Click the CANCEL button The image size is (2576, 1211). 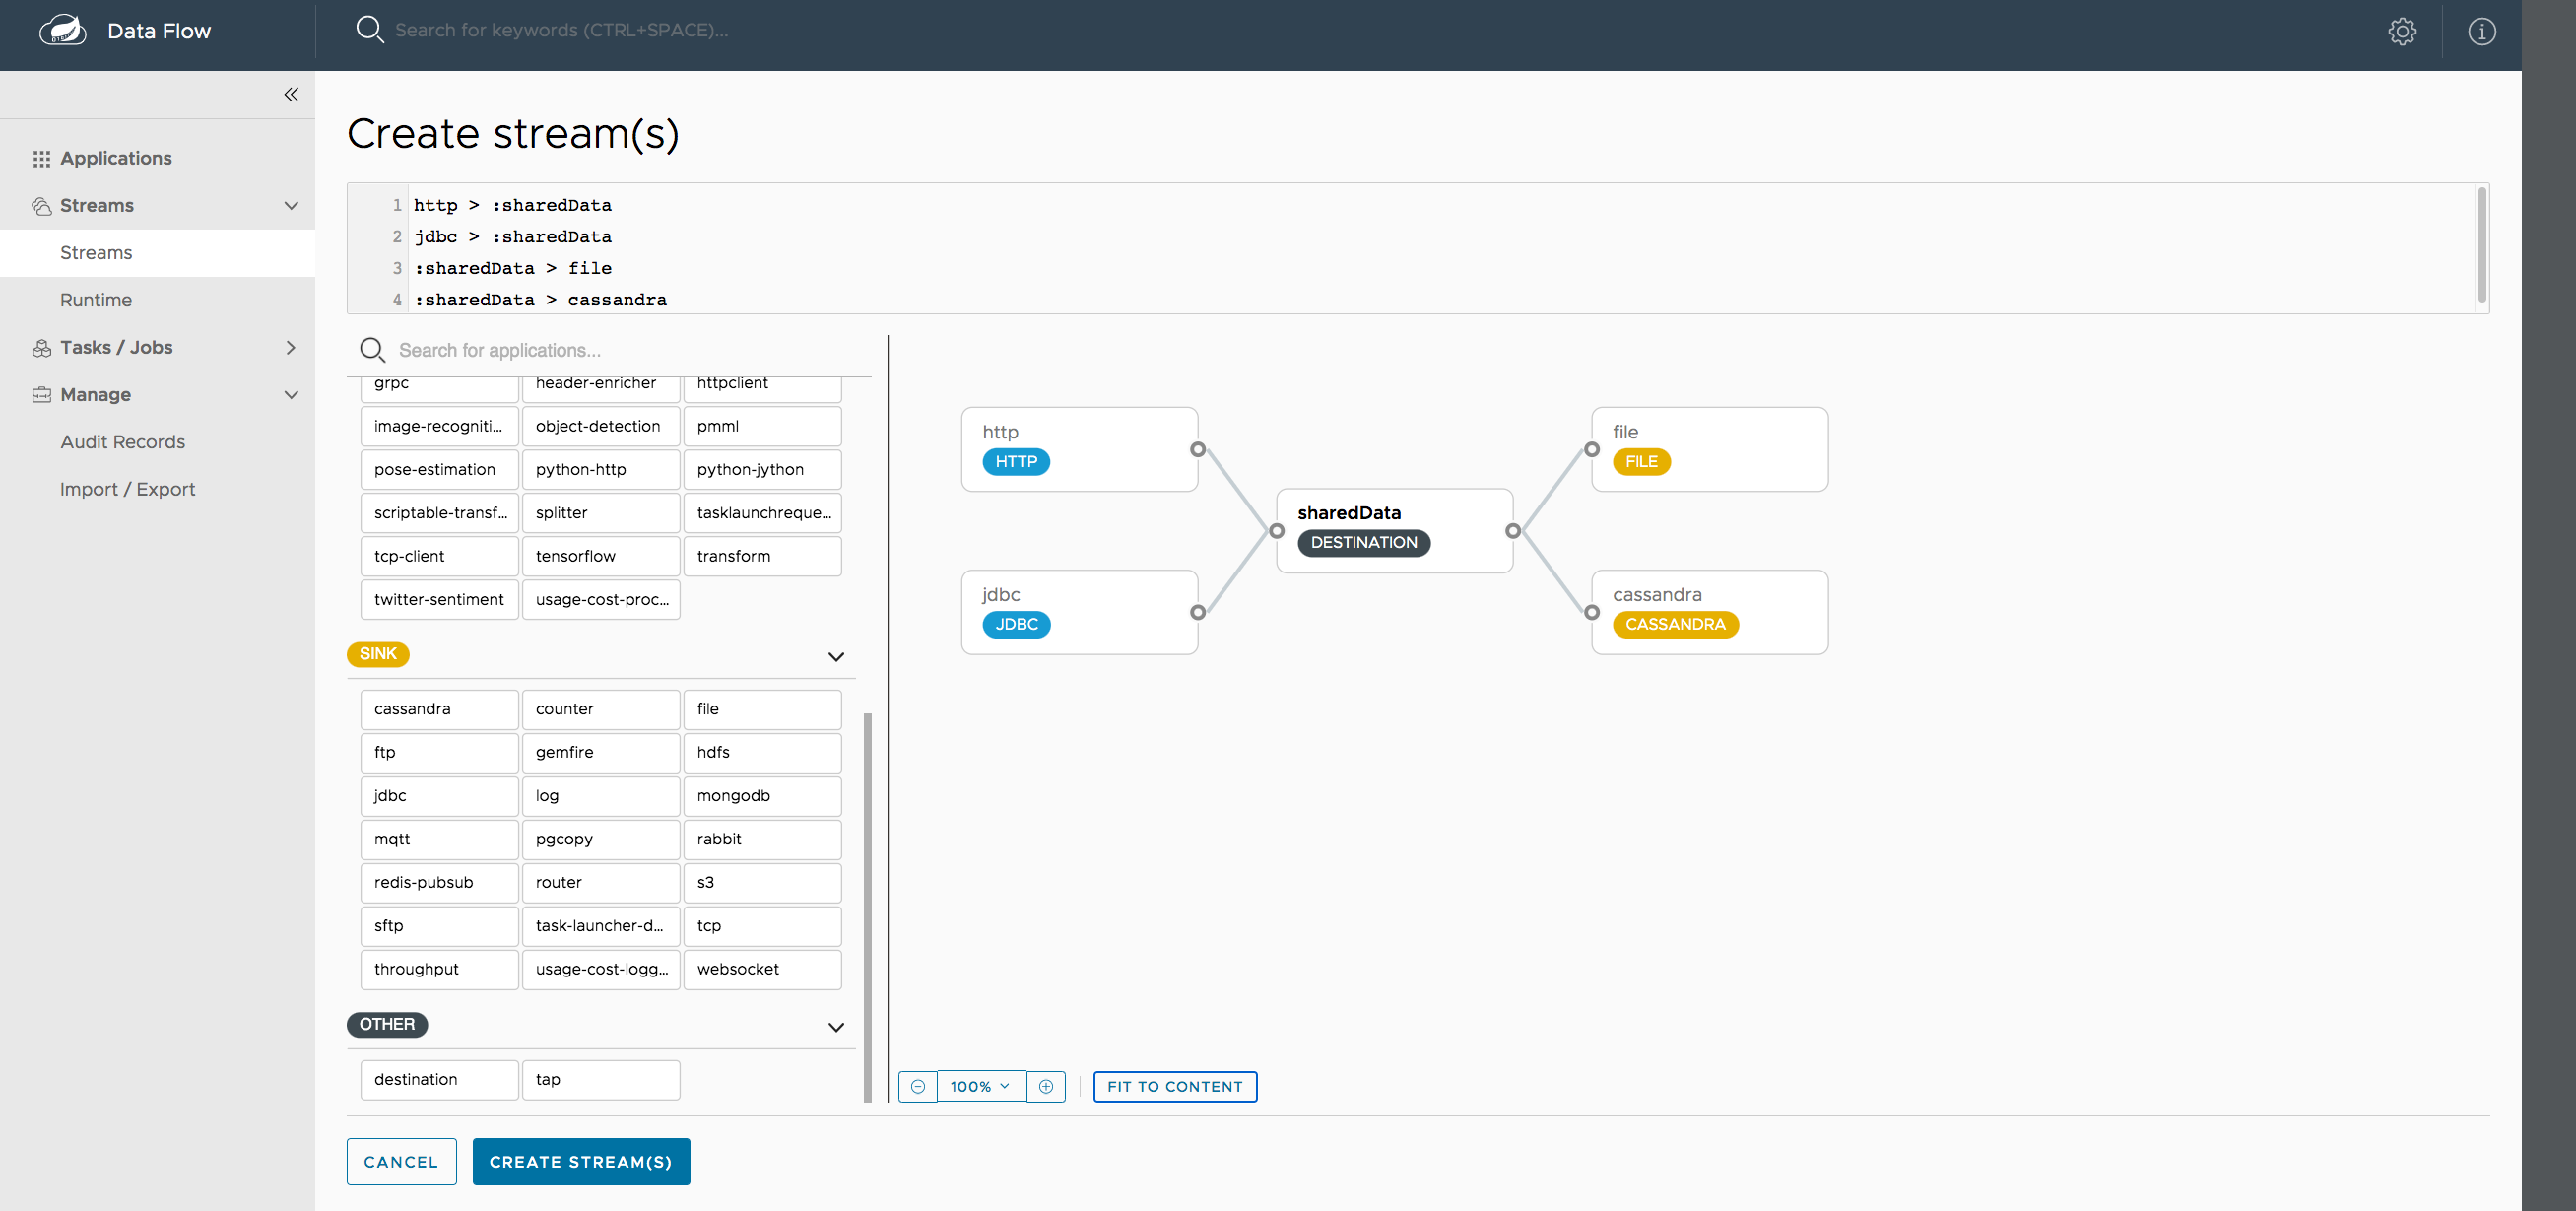pyautogui.click(x=401, y=1162)
